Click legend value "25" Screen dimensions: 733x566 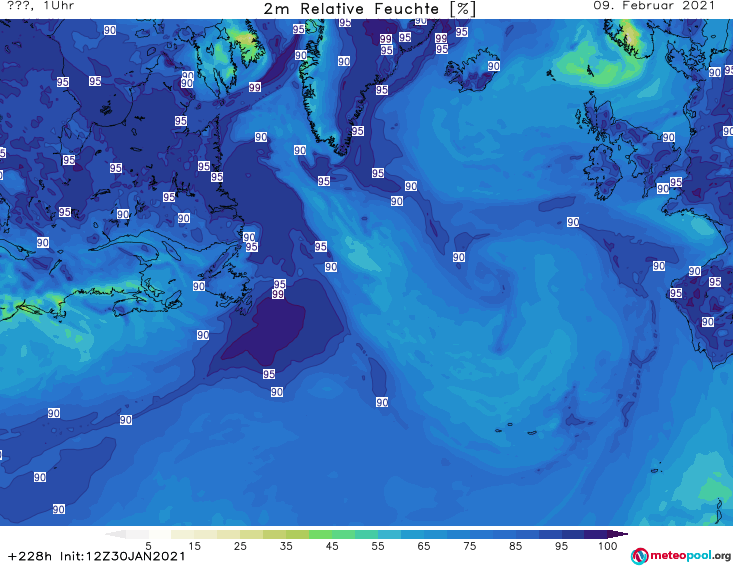click(x=240, y=546)
